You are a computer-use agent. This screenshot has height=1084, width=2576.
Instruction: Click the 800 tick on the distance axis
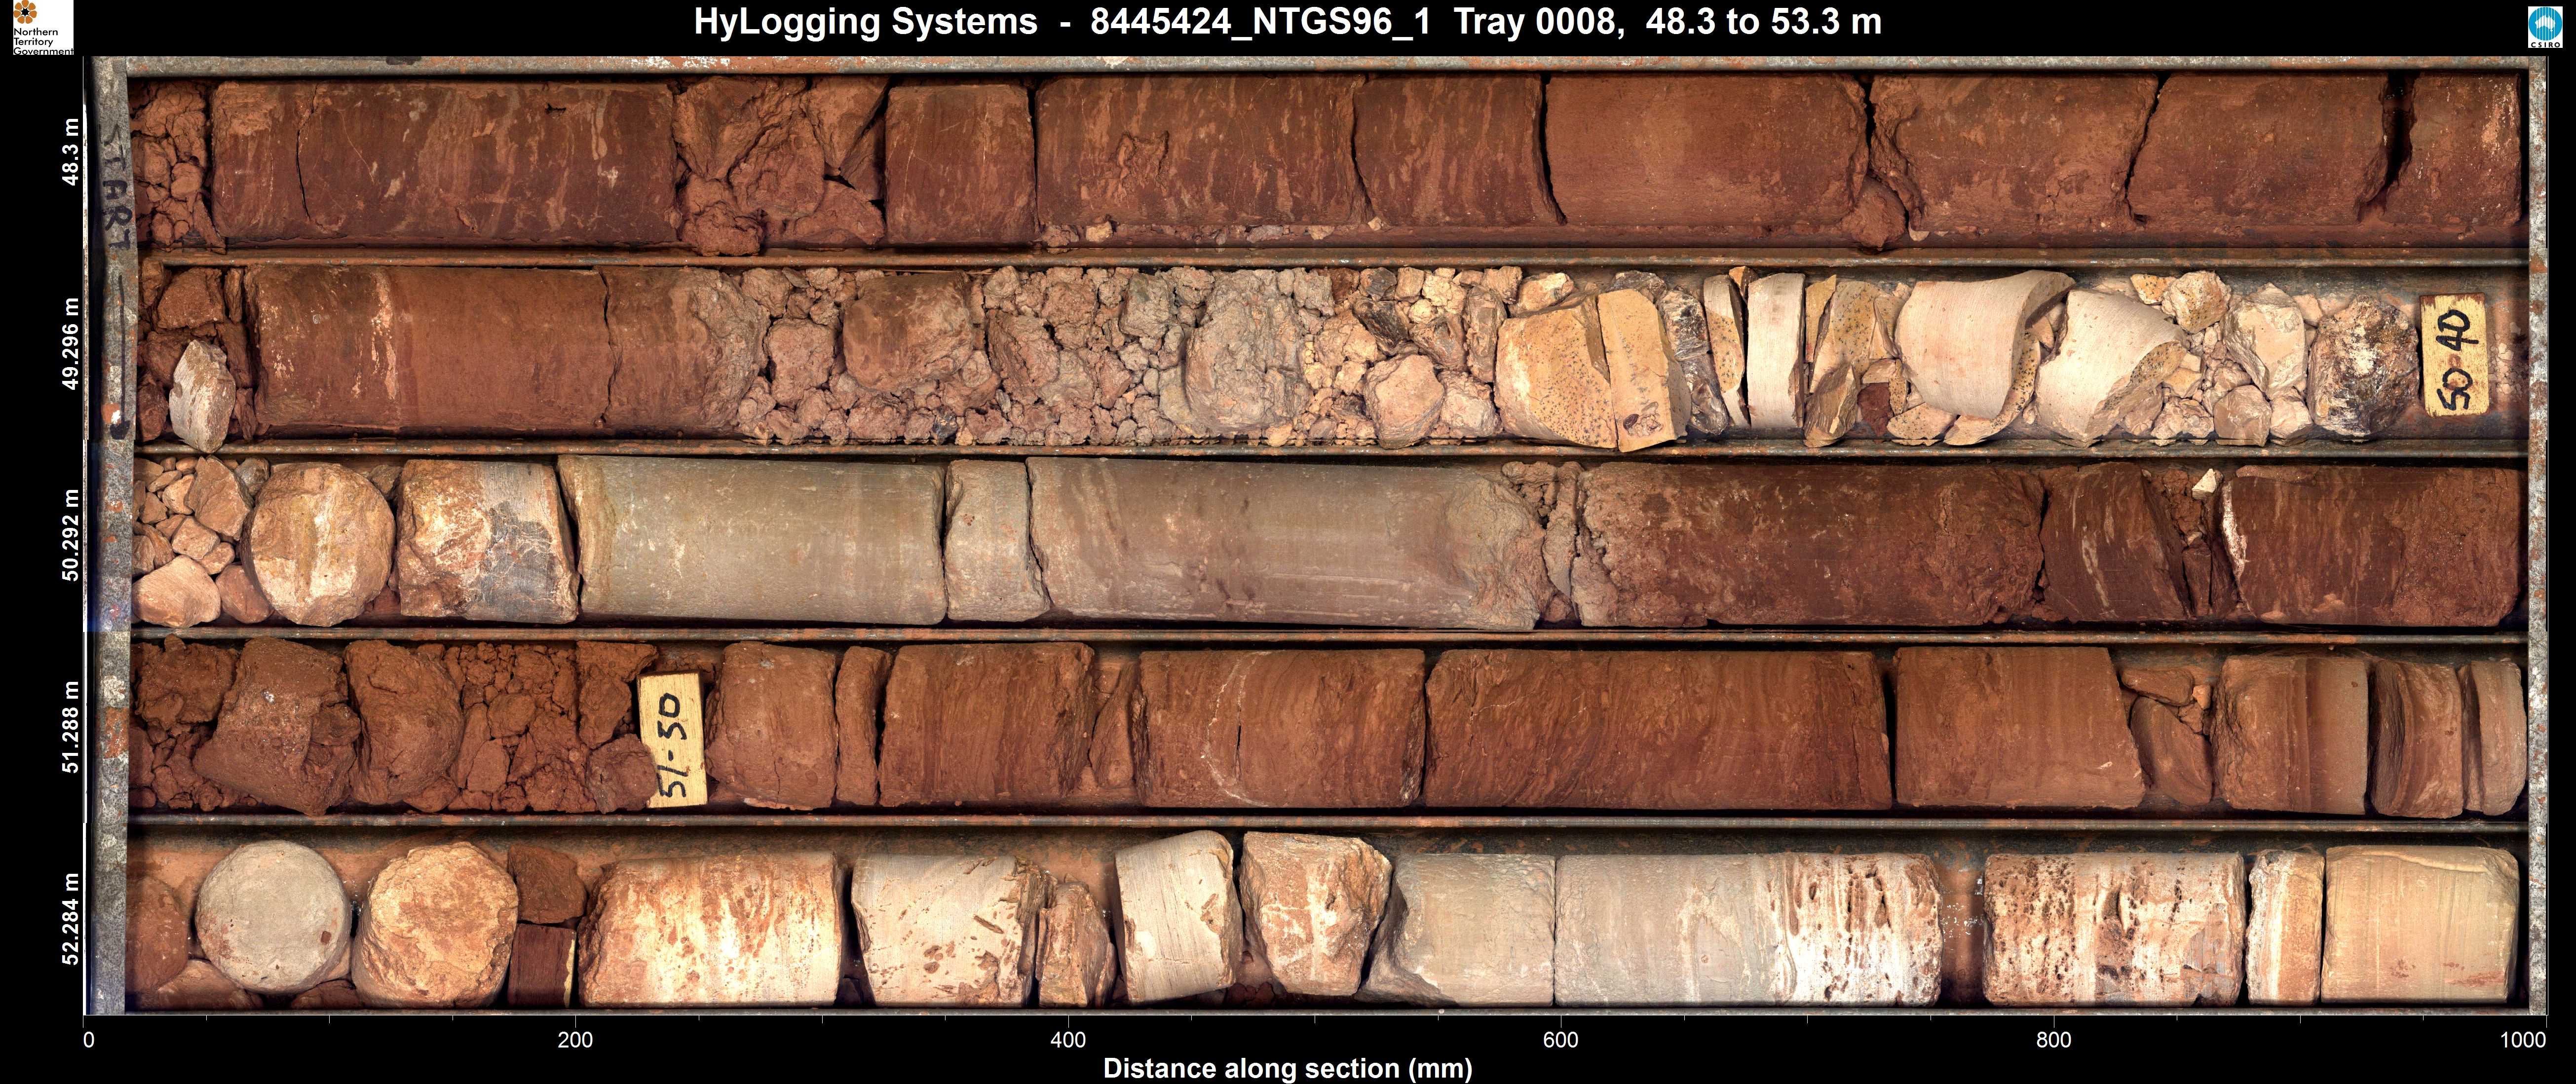coord(2053,1040)
